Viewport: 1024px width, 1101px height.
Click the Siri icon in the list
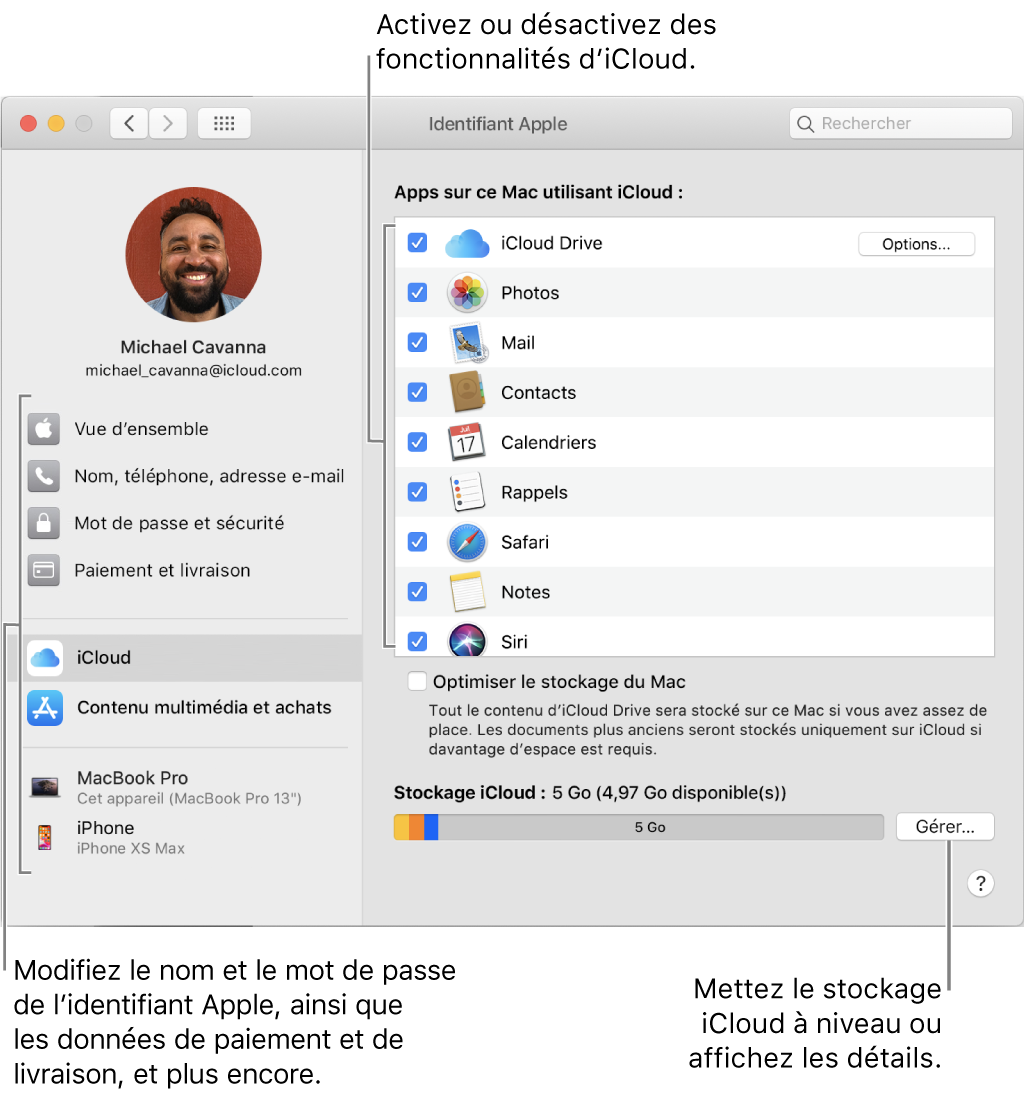click(x=466, y=641)
